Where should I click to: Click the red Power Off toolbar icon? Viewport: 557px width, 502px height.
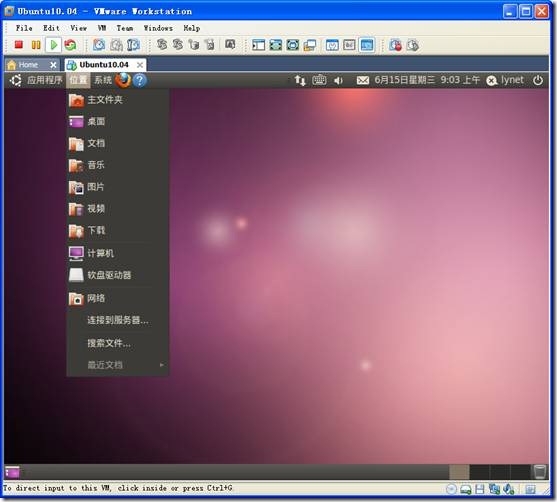(x=18, y=45)
